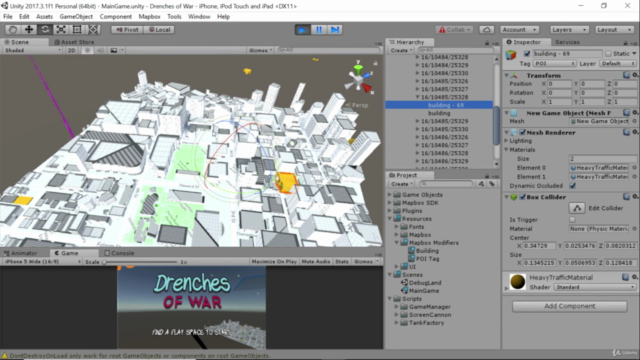Select the Move tool
Viewport: 640px width, 360px height.
click(x=29, y=30)
